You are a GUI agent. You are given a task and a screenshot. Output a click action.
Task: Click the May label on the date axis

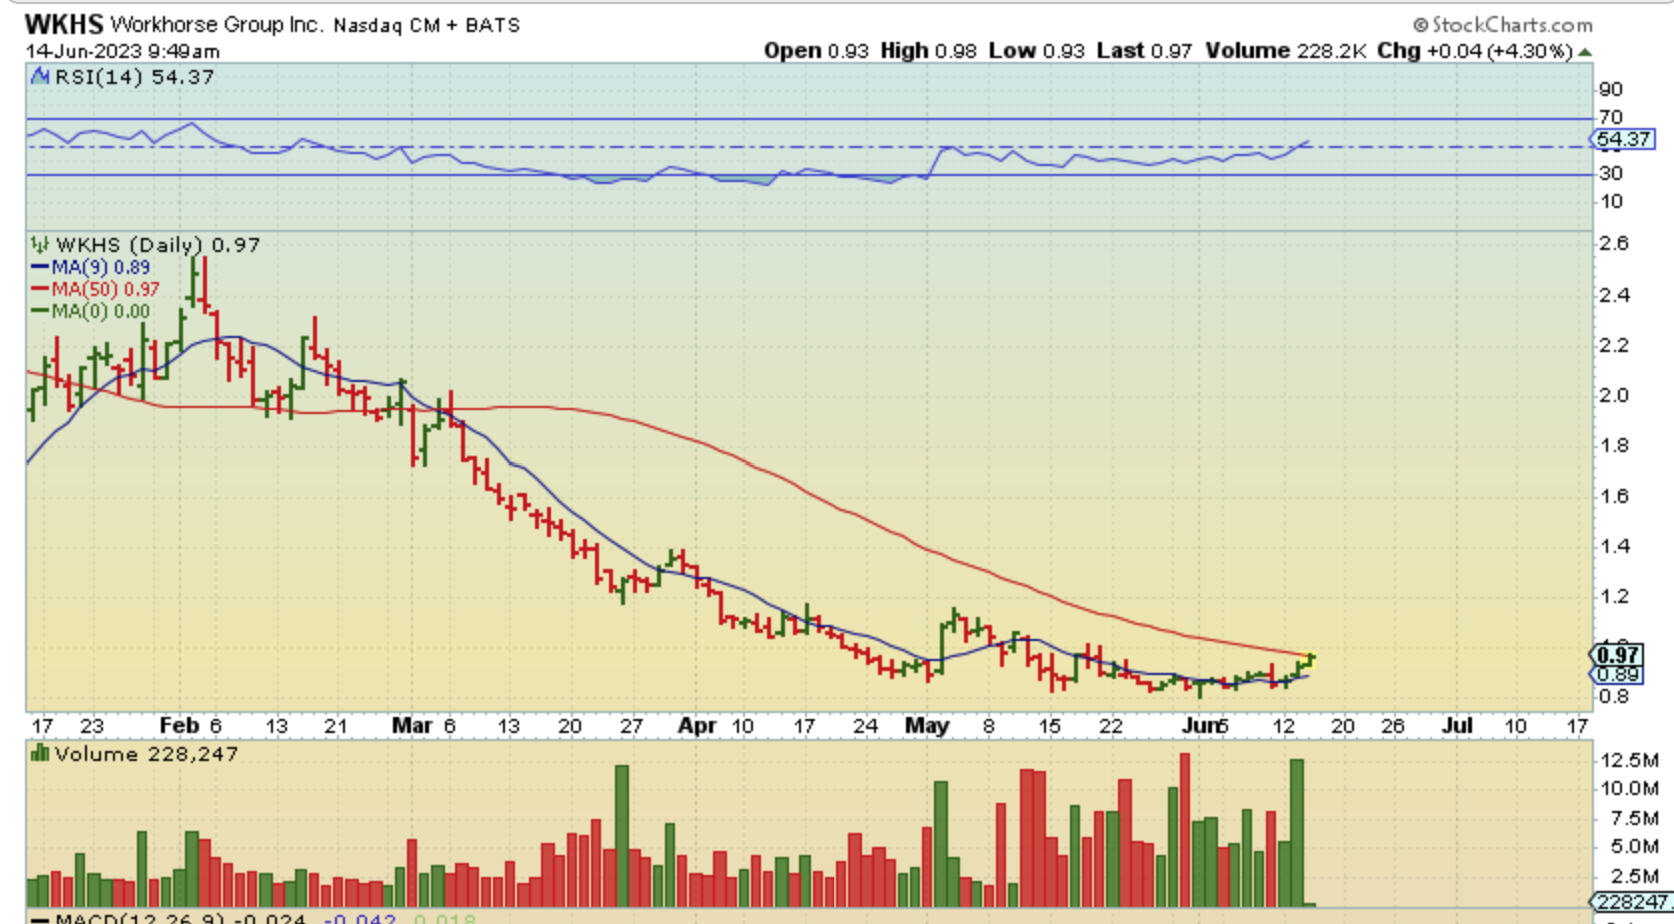pos(927,726)
